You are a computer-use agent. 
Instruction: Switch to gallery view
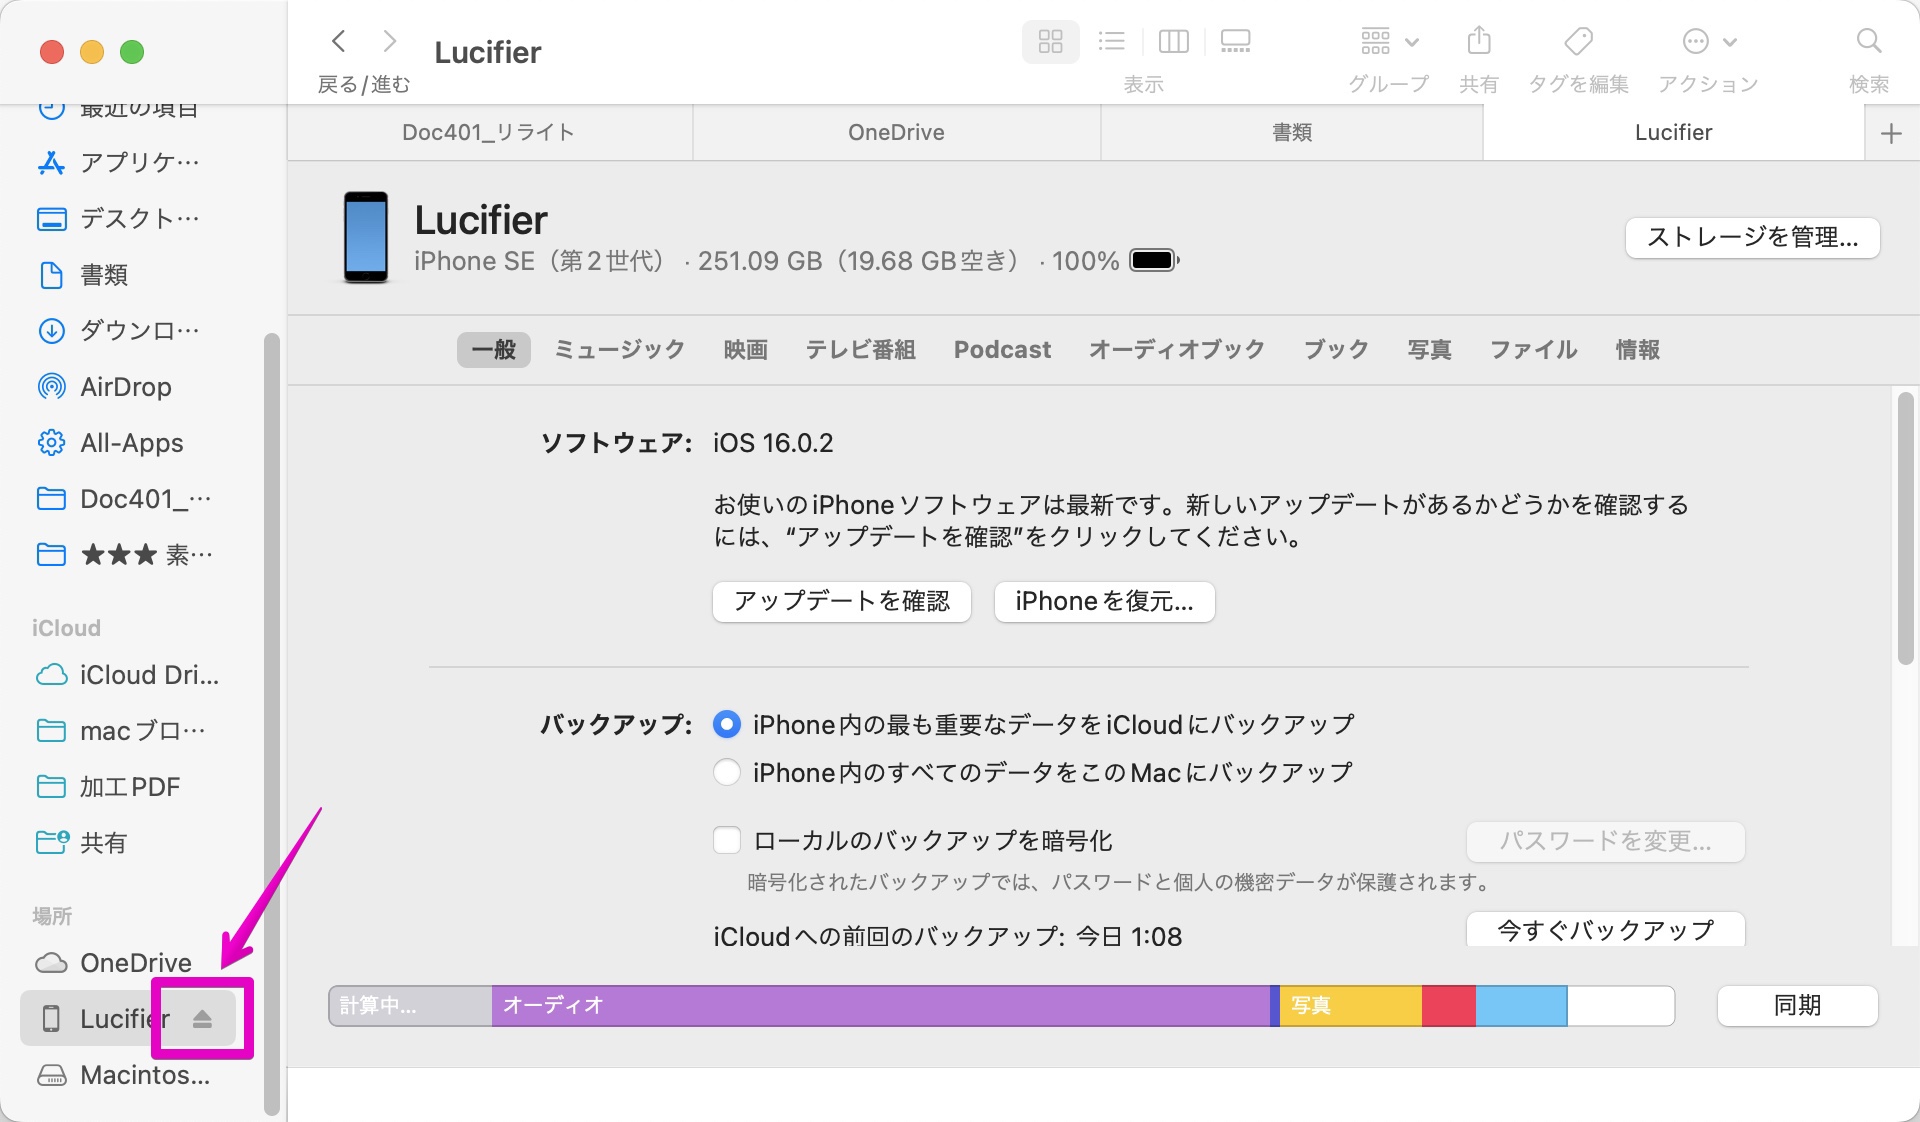tap(1235, 41)
